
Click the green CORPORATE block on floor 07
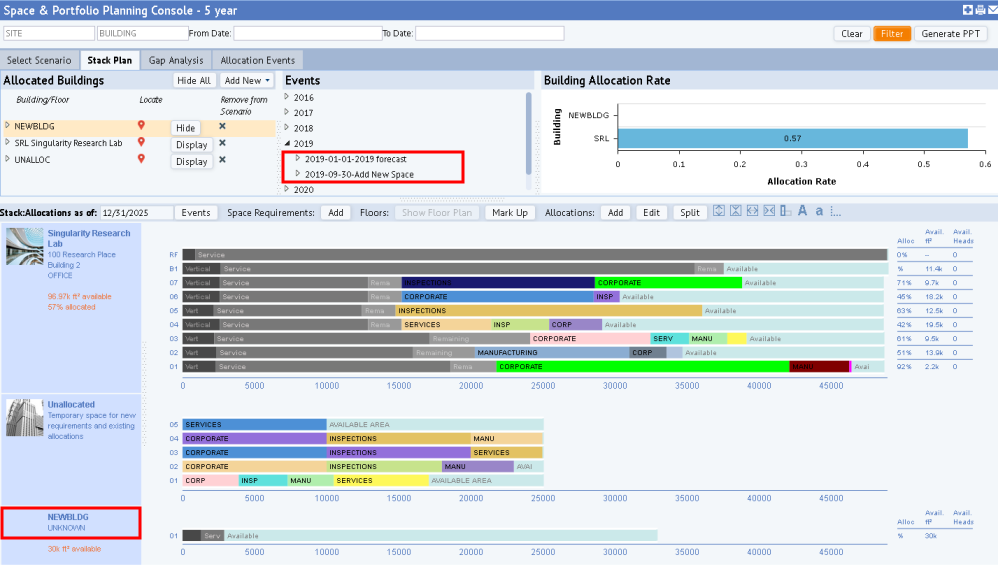click(x=668, y=283)
